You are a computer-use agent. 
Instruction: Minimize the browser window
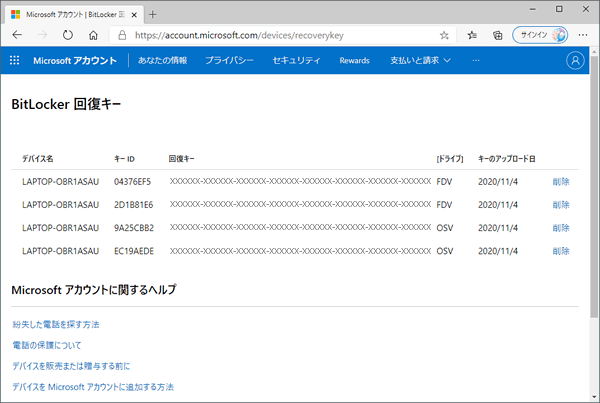(532, 9)
